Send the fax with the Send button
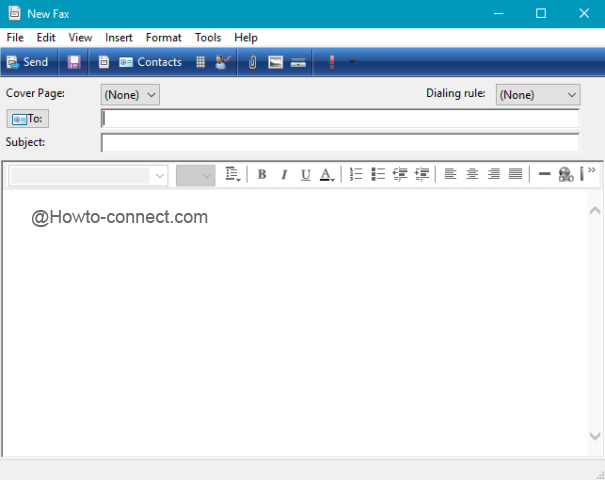The height and width of the screenshot is (480, 605). (x=27, y=62)
